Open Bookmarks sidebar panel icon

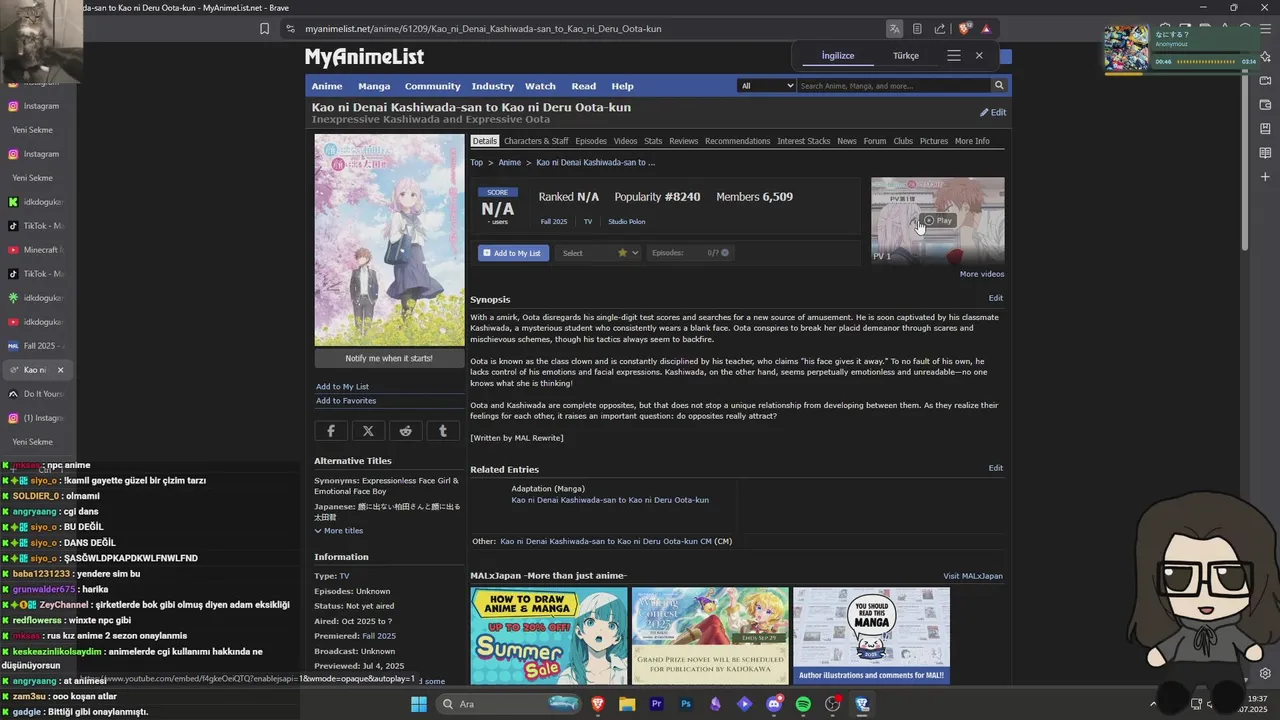(x=1265, y=129)
